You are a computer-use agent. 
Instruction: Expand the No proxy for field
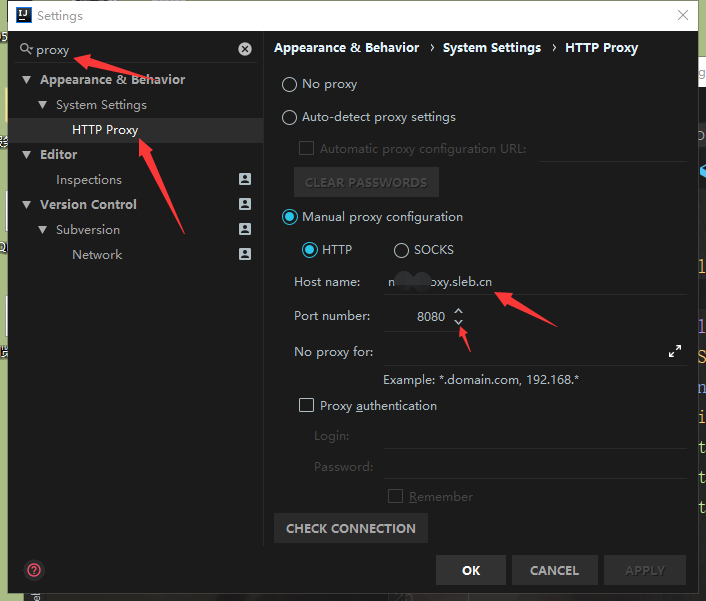674,351
